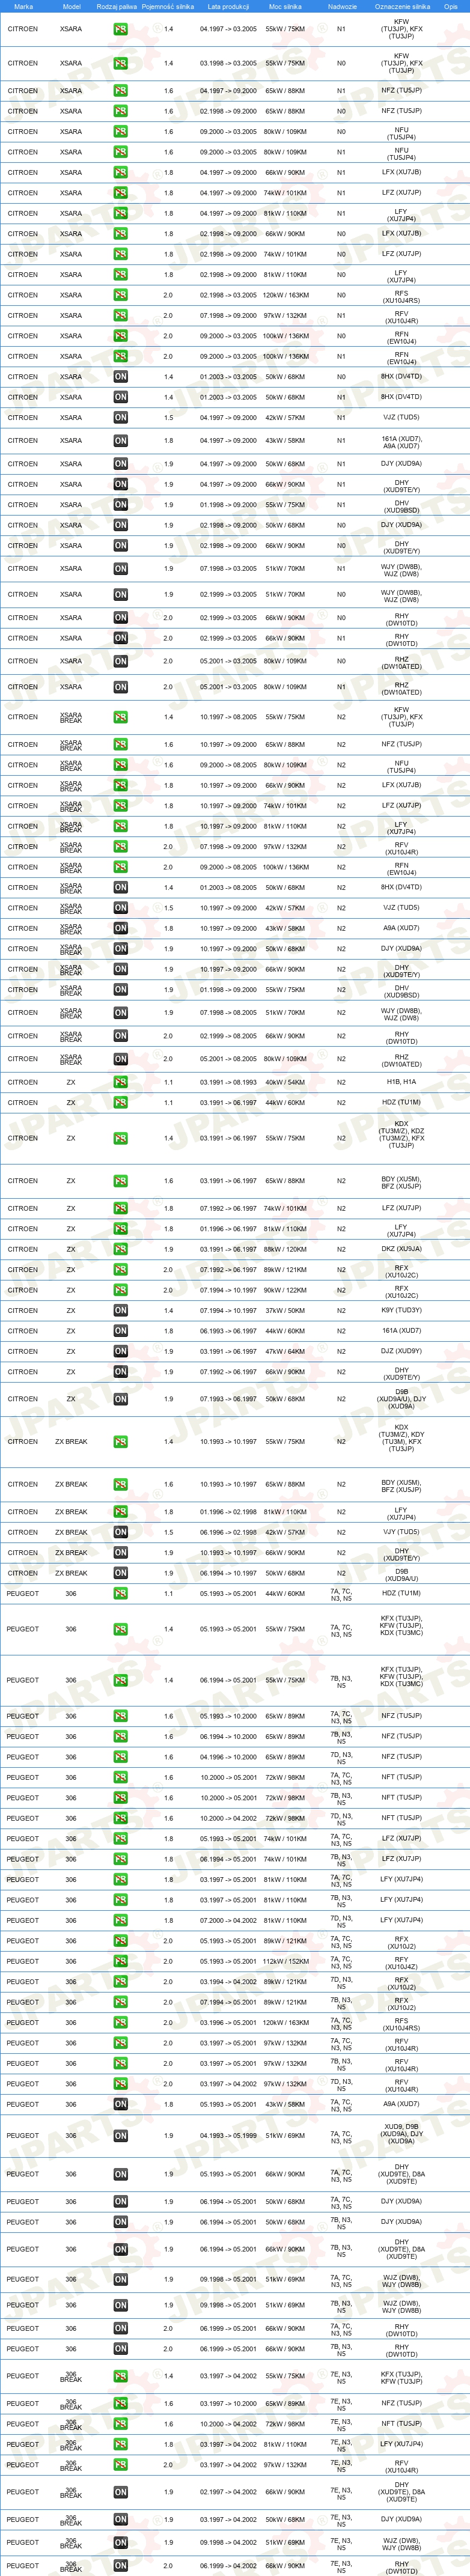Click ON fuel icon in Xsara 161A, A9A (XUD7) row

click(x=120, y=440)
